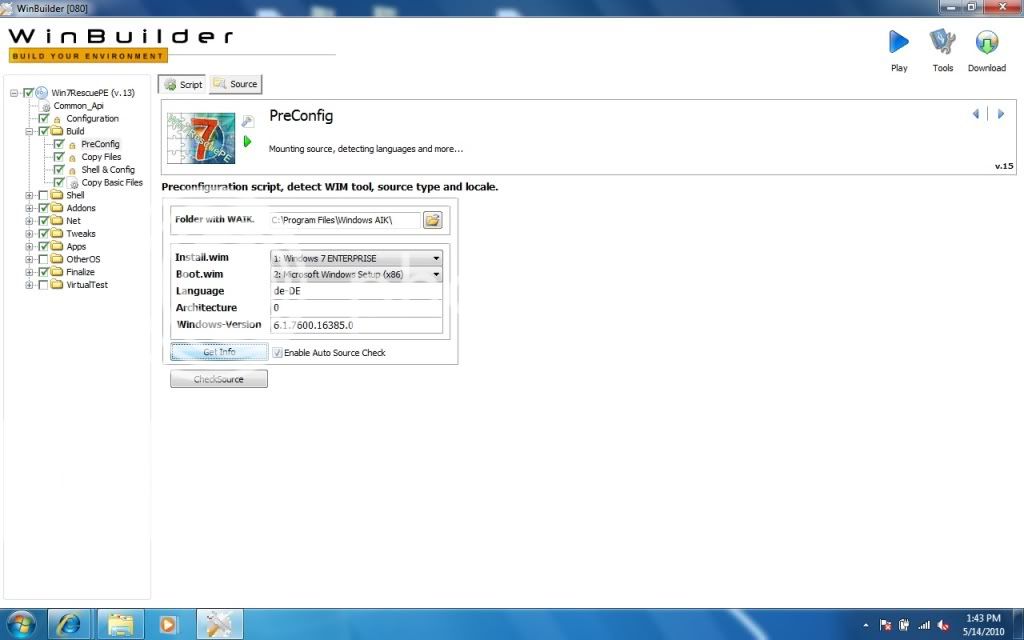Viewport: 1024px width, 640px height.
Task: Open the clock and date in tray
Action: [x=983, y=625]
